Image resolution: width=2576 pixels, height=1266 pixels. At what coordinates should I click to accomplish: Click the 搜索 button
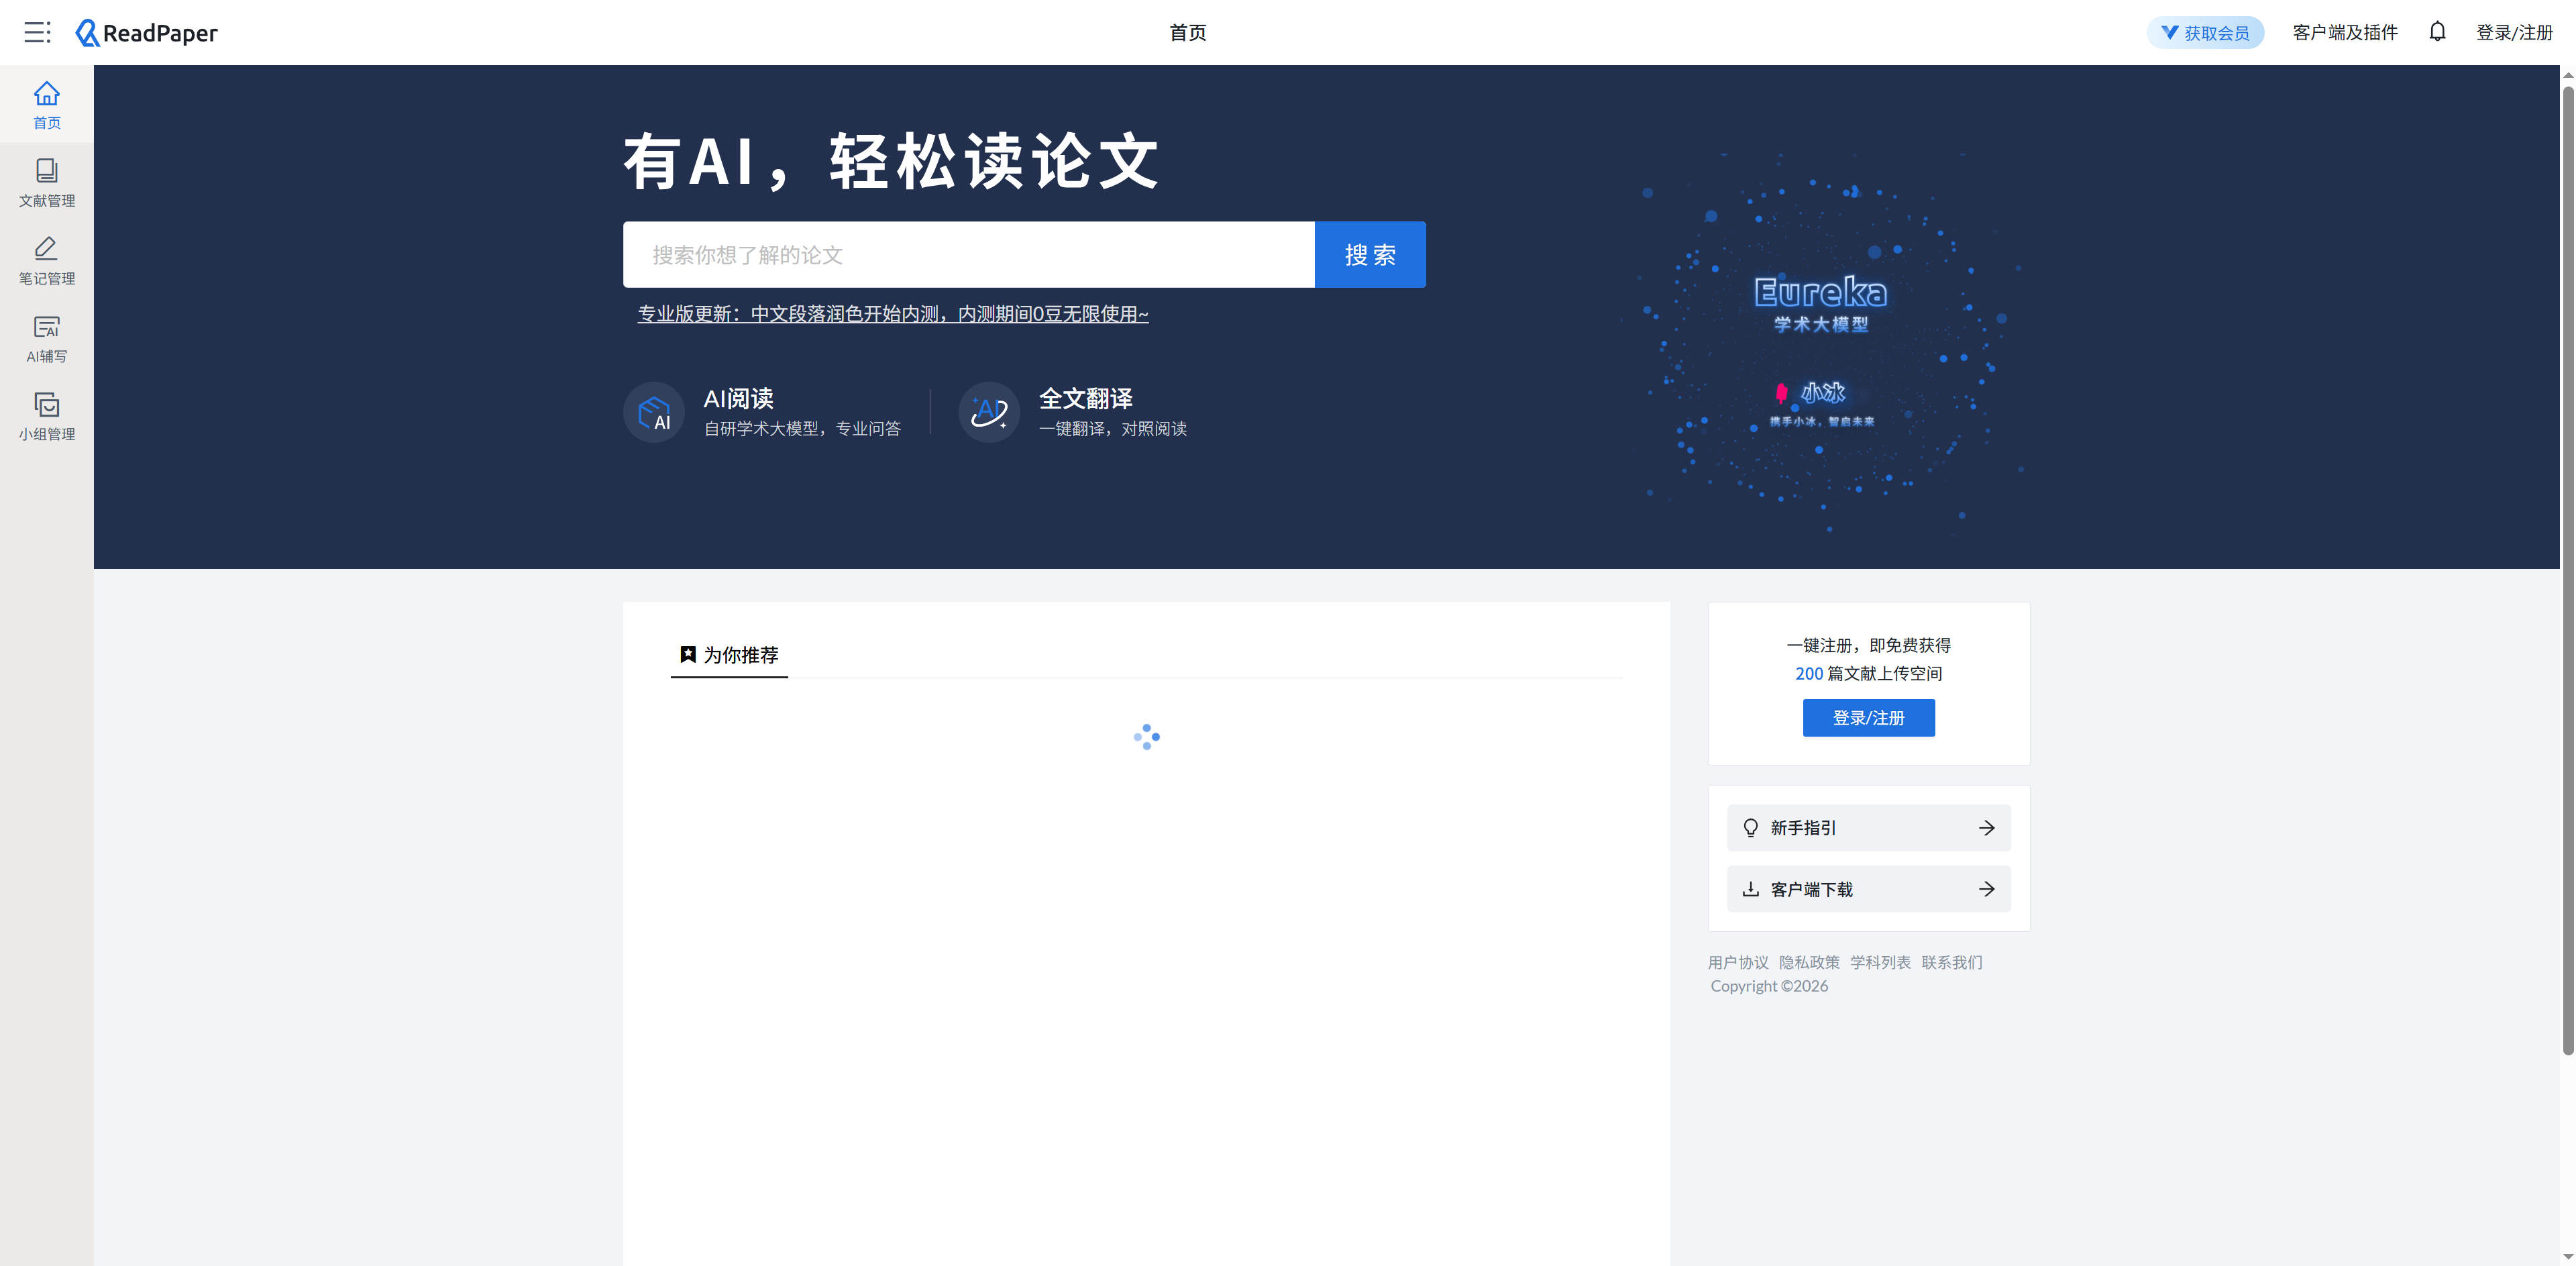pos(1370,255)
